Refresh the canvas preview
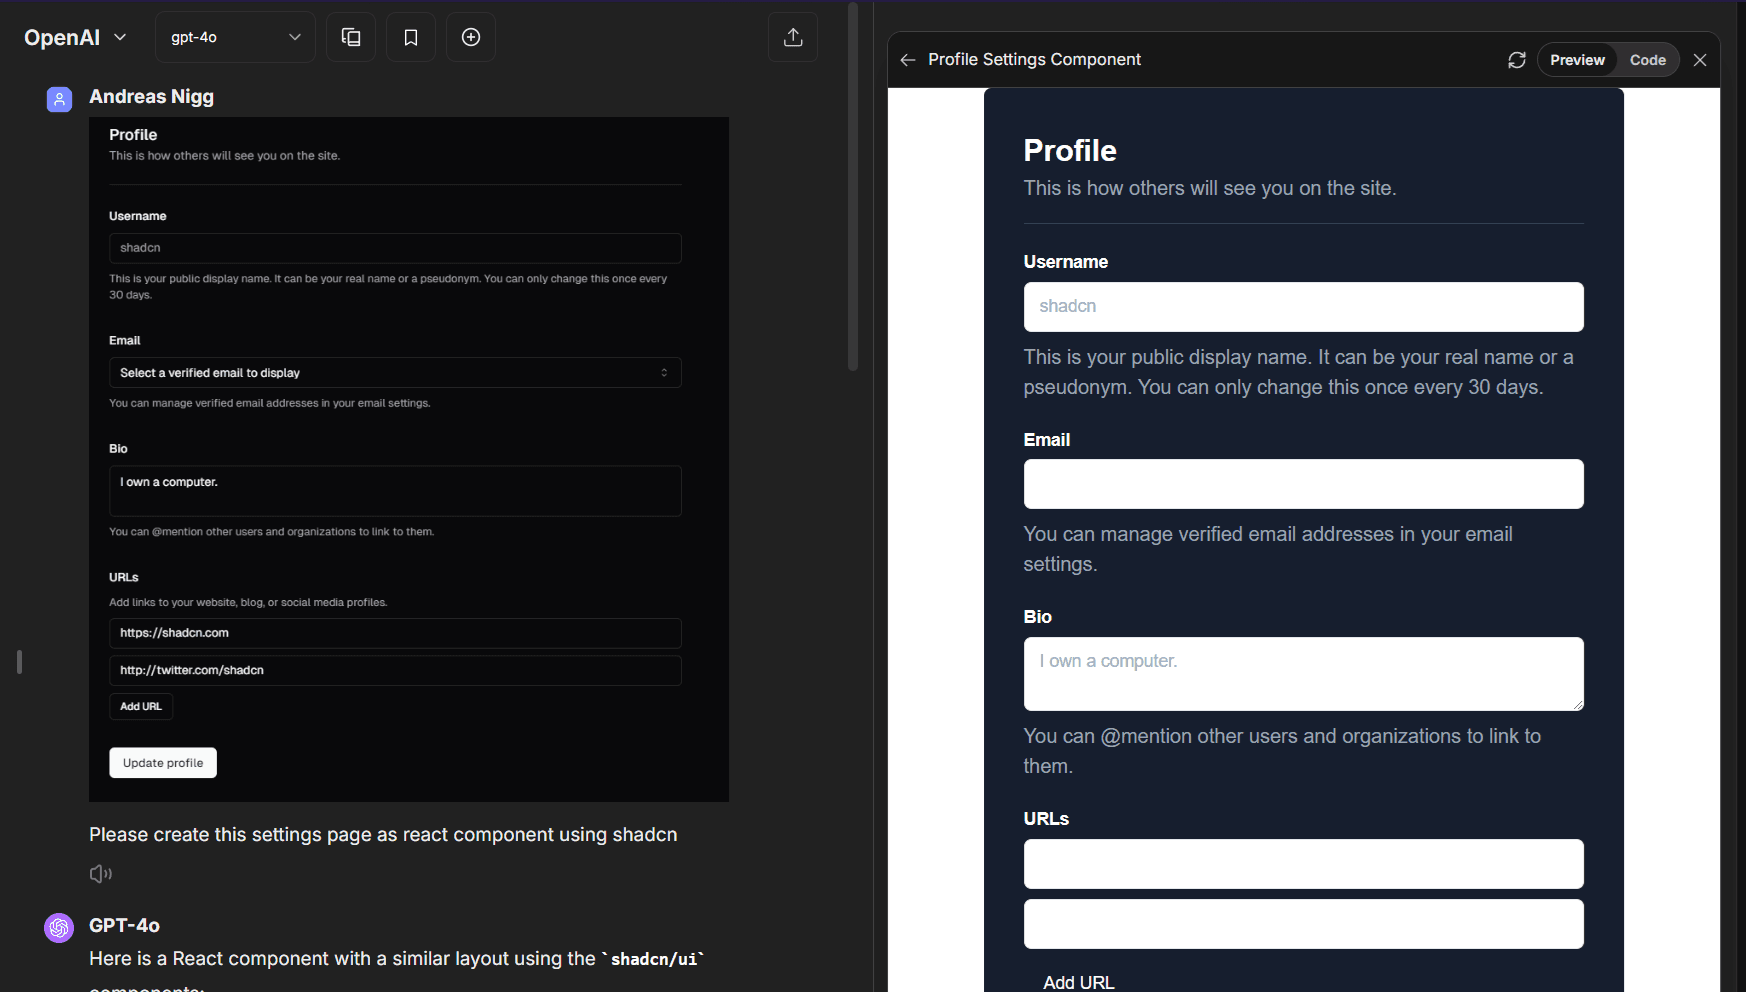Screen dimensions: 1746x992 pyautogui.click(x=1516, y=60)
